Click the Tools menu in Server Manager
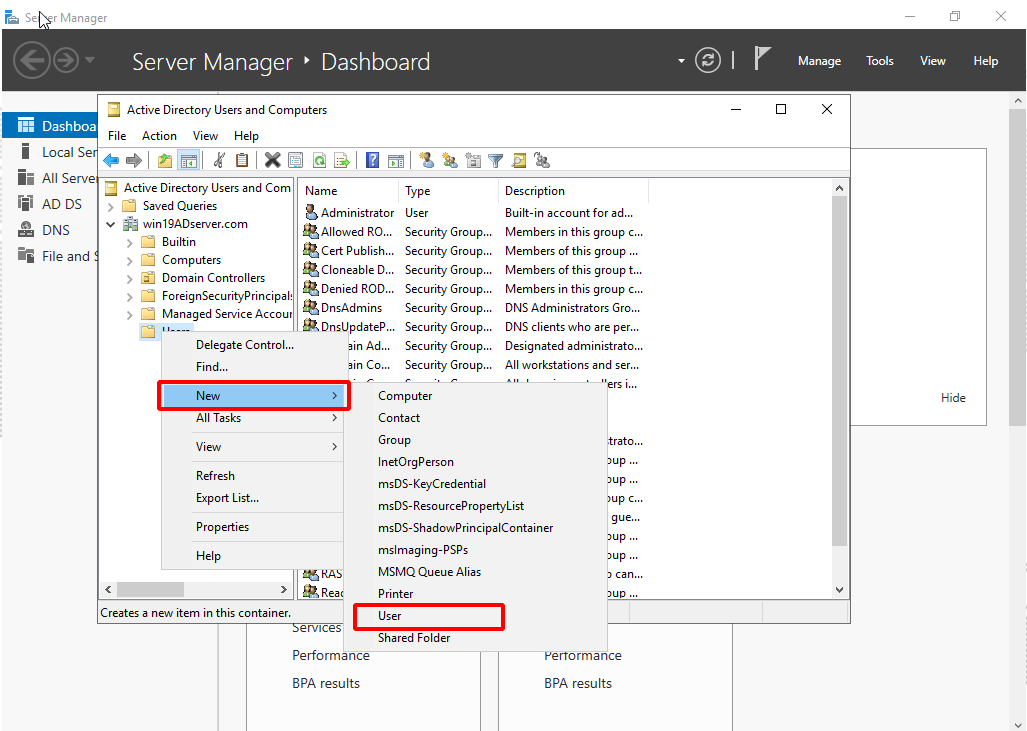 click(879, 61)
